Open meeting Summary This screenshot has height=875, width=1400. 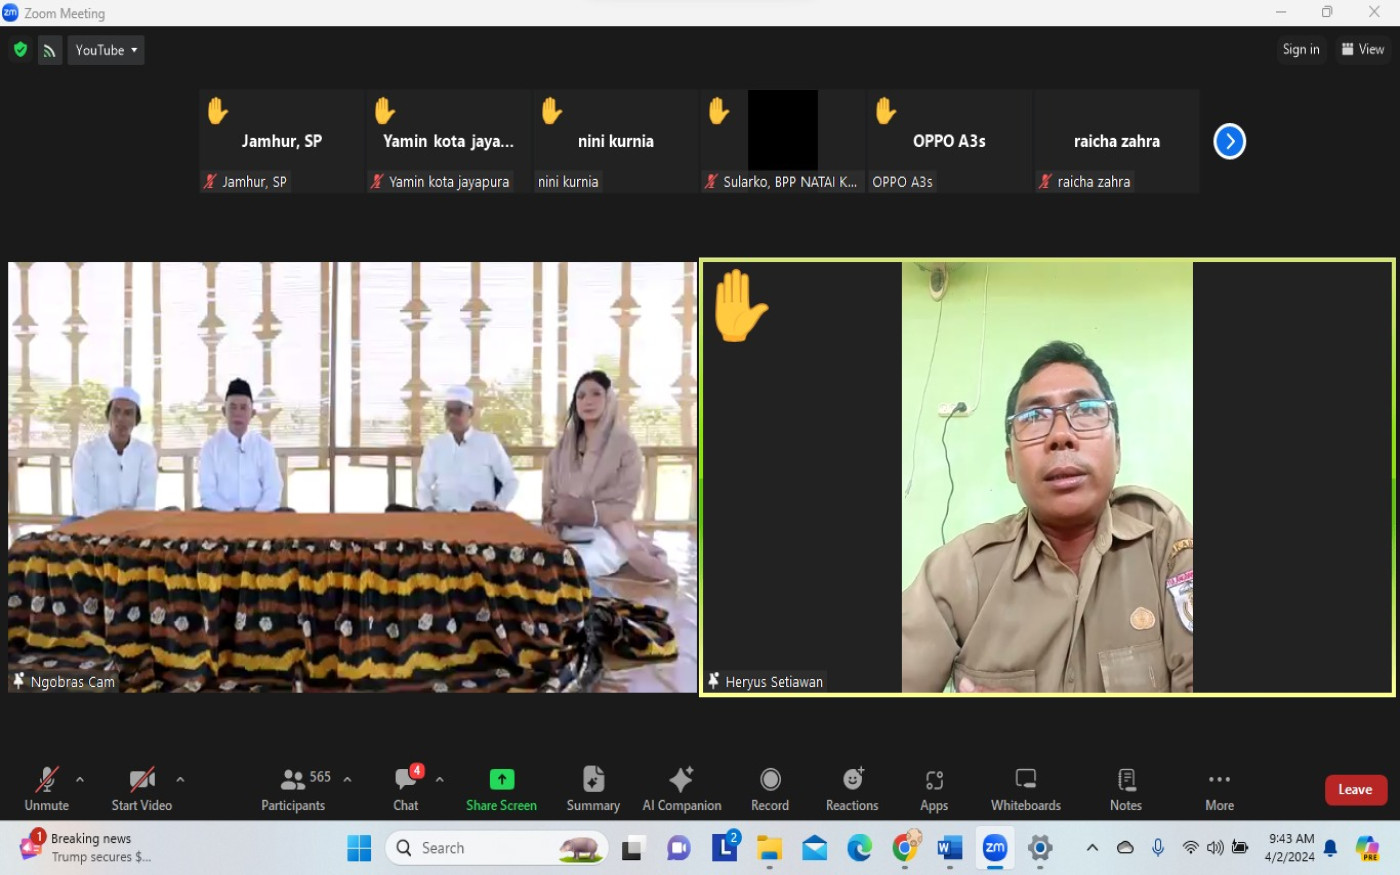[593, 788]
